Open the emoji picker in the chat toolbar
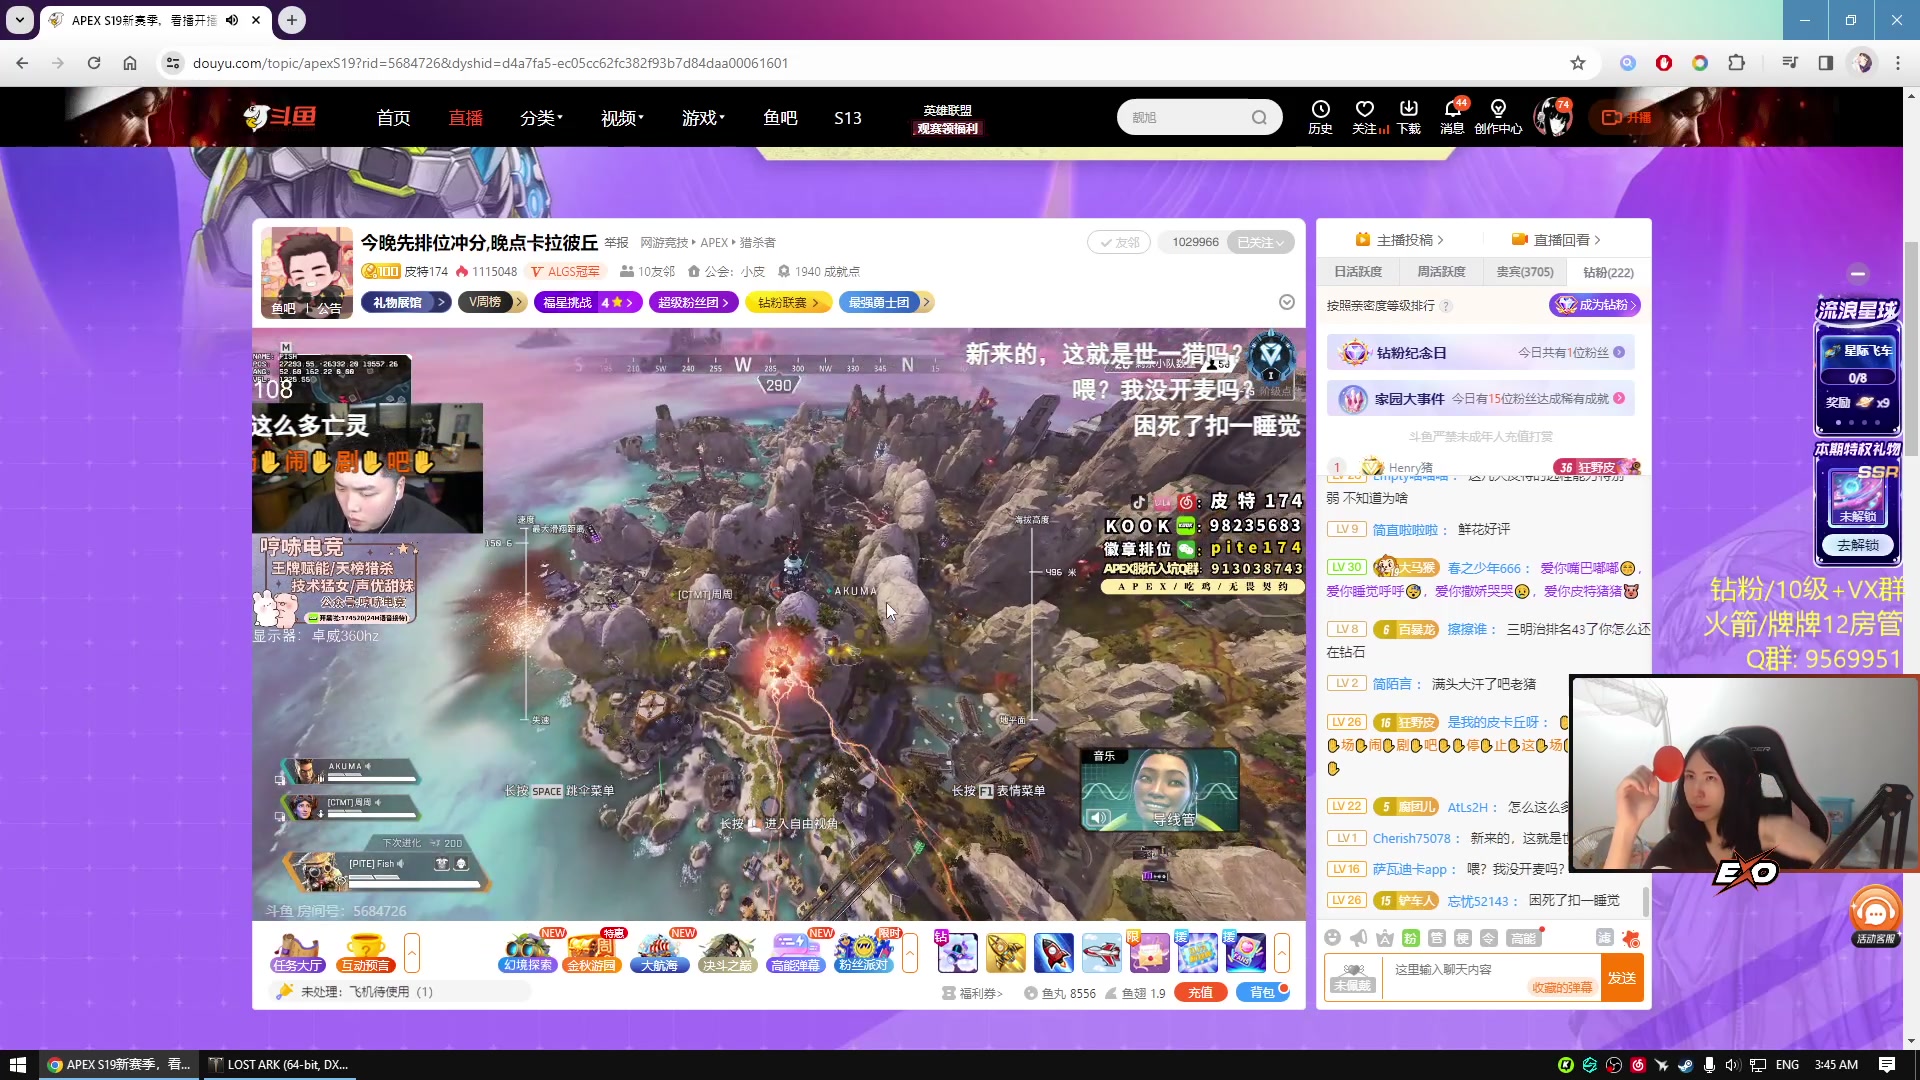Image resolution: width=1920 pixels, height=1080 pixels. (1333, 937)
